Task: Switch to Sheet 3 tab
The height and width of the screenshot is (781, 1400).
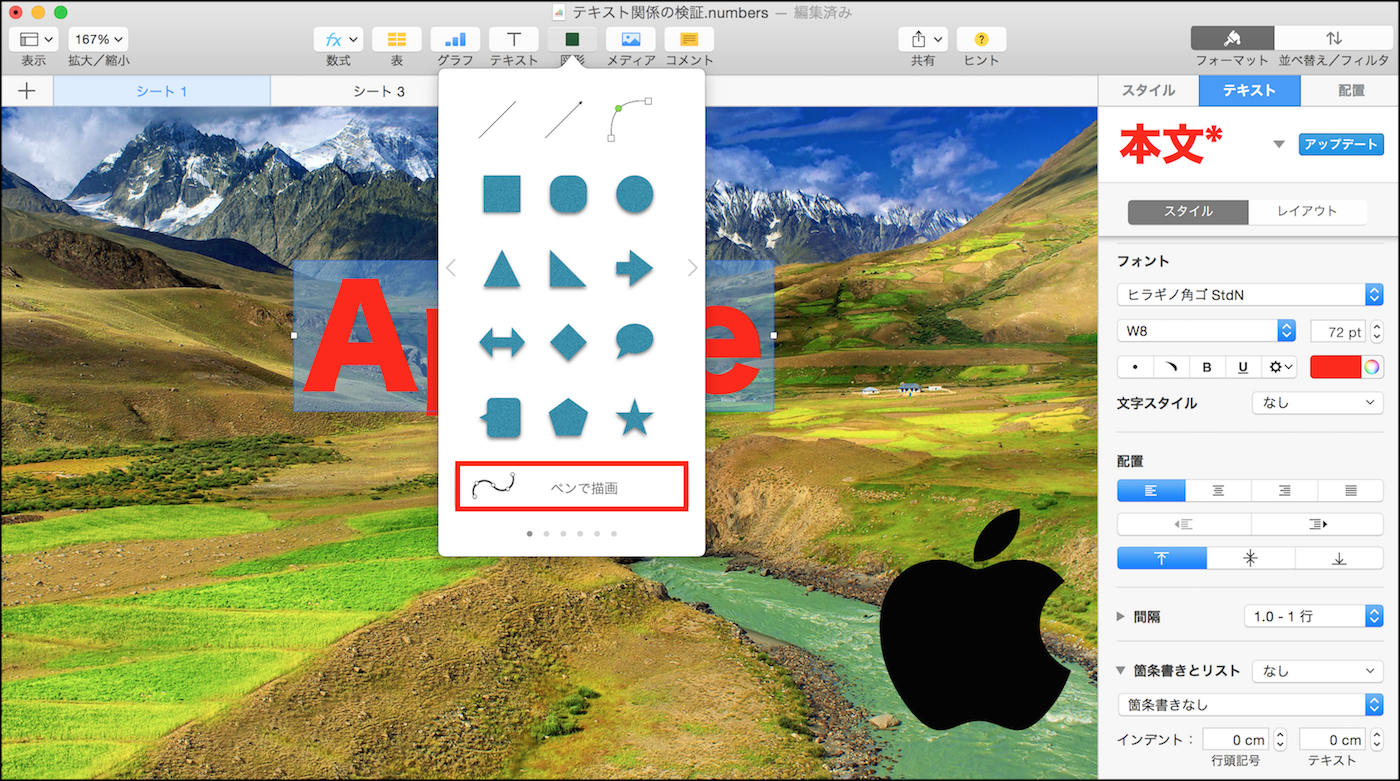Action: [379, 91]
